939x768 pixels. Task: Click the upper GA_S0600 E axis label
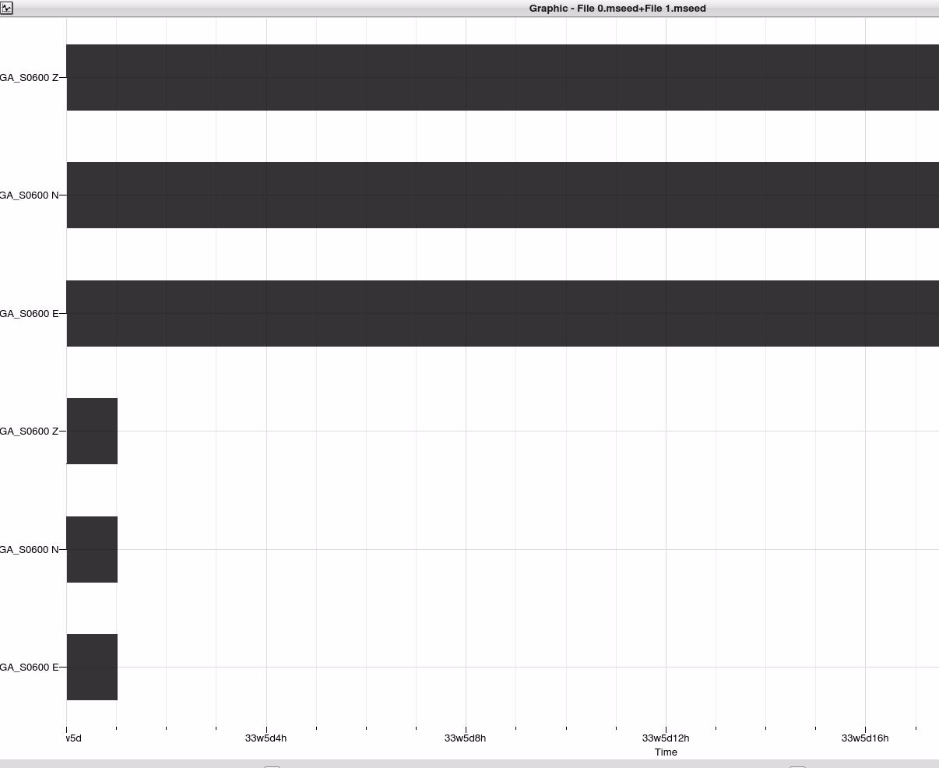coord(29,313)
